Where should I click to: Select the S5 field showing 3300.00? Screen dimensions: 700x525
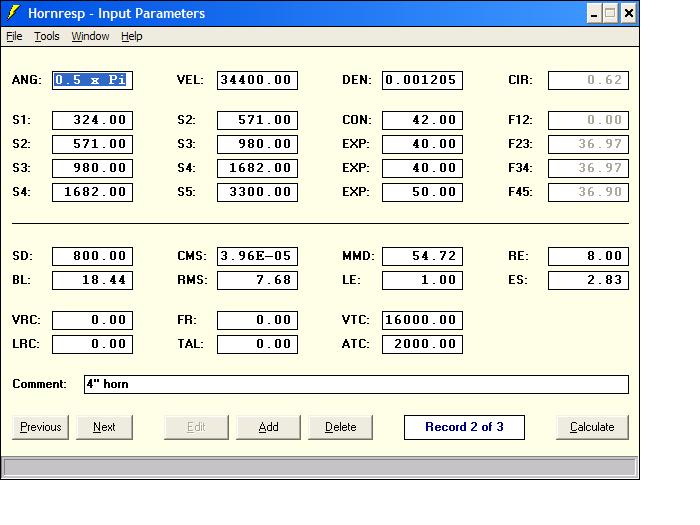click(x=257, y=192)
